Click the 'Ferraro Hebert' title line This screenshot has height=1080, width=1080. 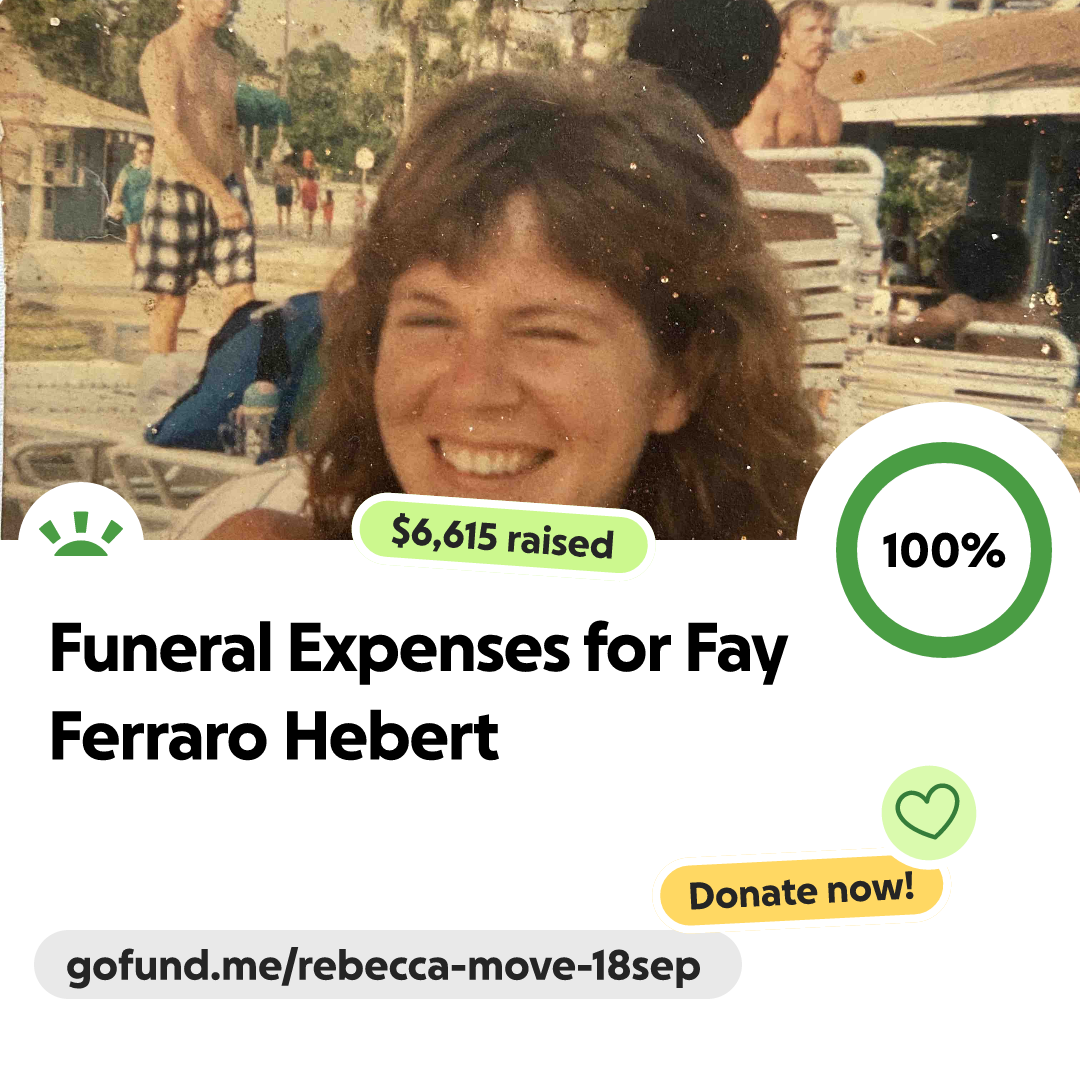click(x=274, y=737)
